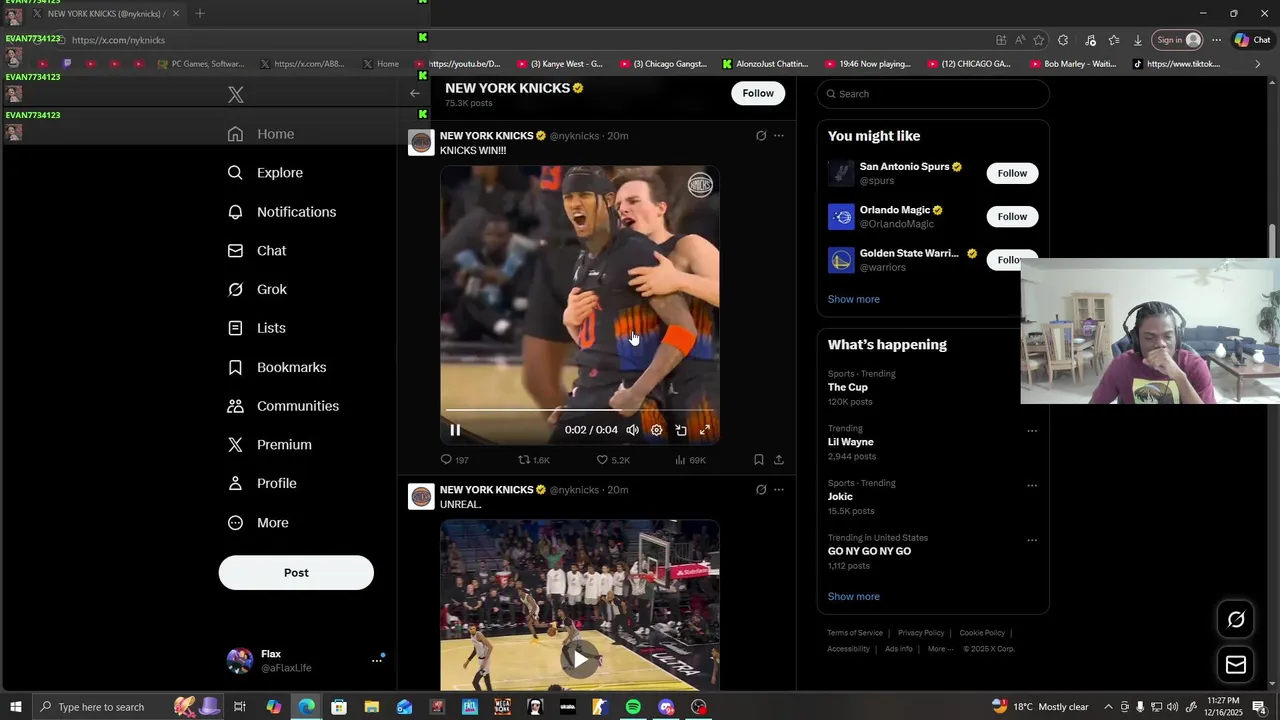The width and height of the screenshot is (1280, 720).
Task: Open Flax account switcher menu
Action: point(305,660)
